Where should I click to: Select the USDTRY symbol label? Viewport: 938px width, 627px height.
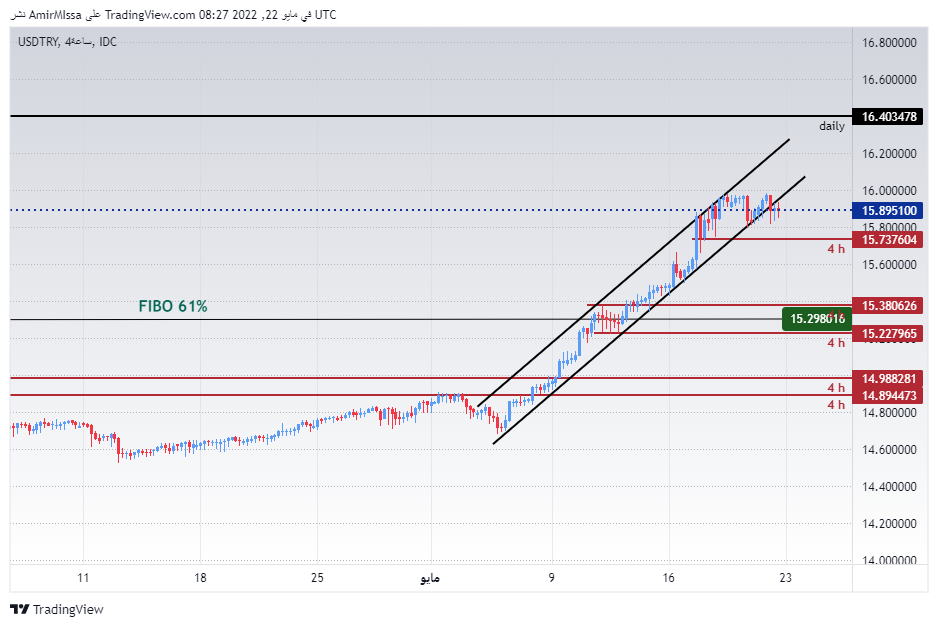(x=38, y=42)
